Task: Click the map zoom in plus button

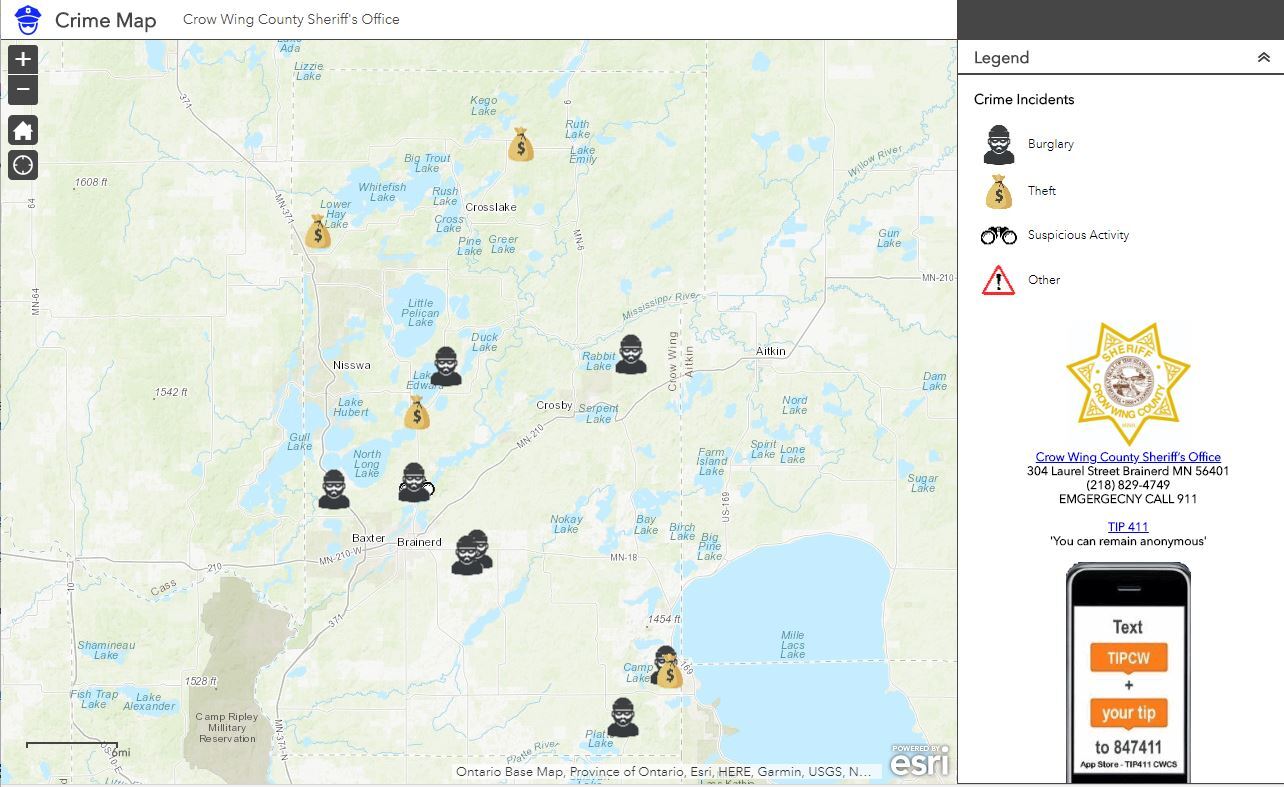Action: 23,58
